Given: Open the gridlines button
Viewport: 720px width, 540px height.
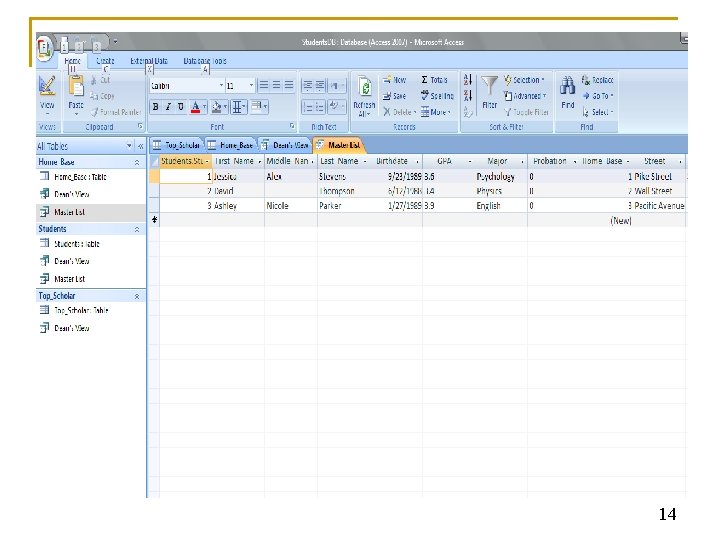Looking at the screenshot, I should [x=239, y=107].
